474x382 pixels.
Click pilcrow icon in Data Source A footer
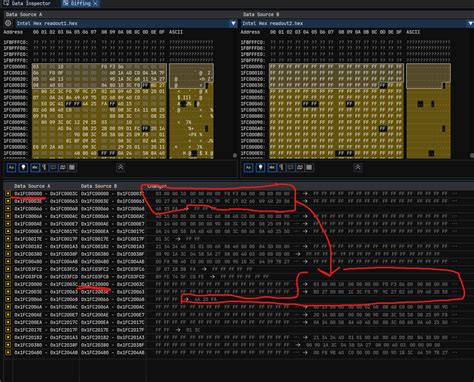[x=45, y=167]
